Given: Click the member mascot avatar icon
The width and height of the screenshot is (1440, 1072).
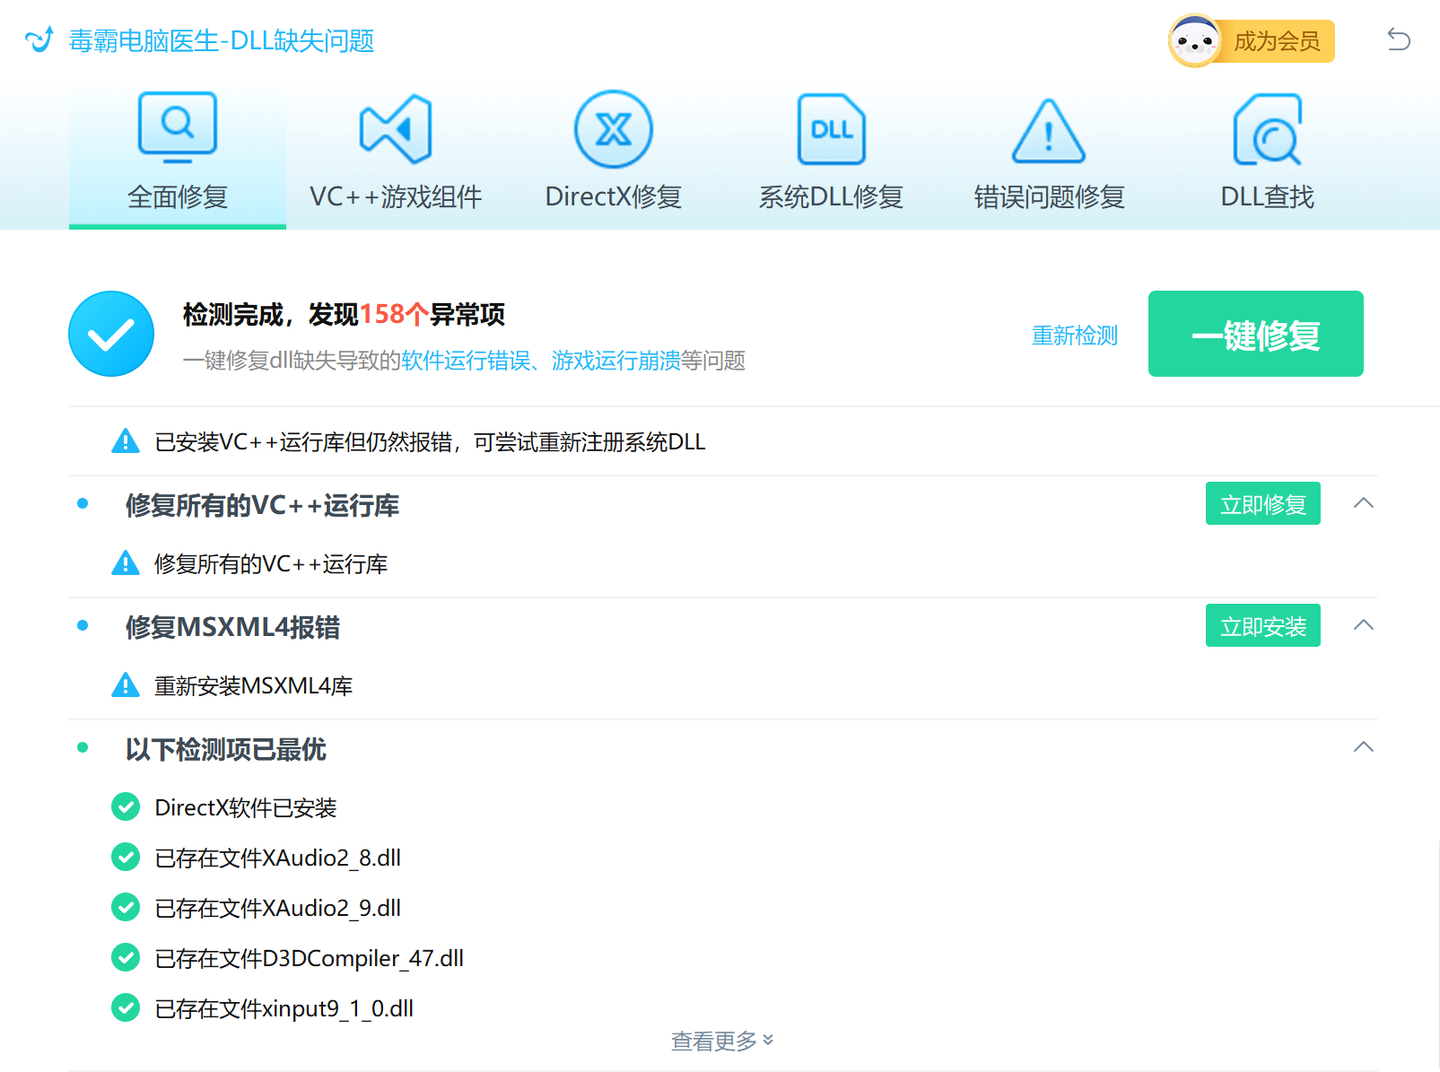Looking at the screenshot, I should tap(1194, 41).
